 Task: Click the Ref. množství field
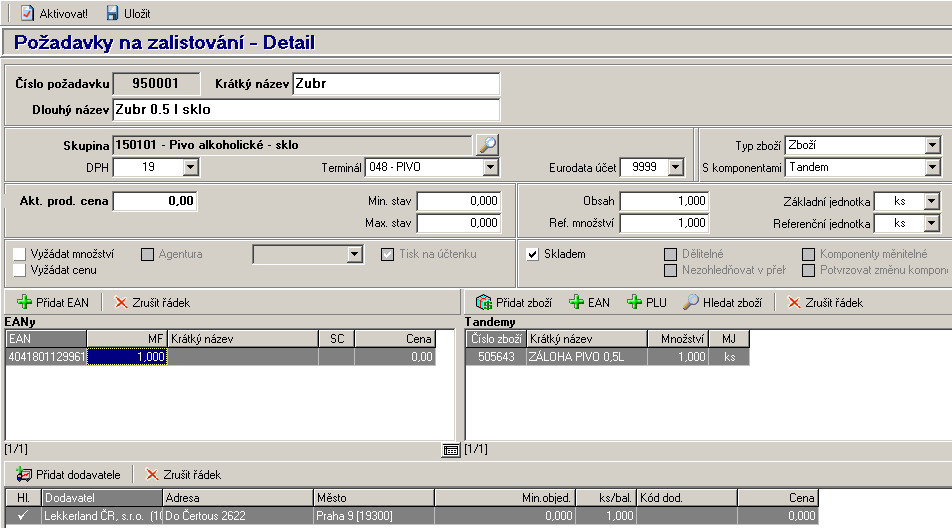664,223
